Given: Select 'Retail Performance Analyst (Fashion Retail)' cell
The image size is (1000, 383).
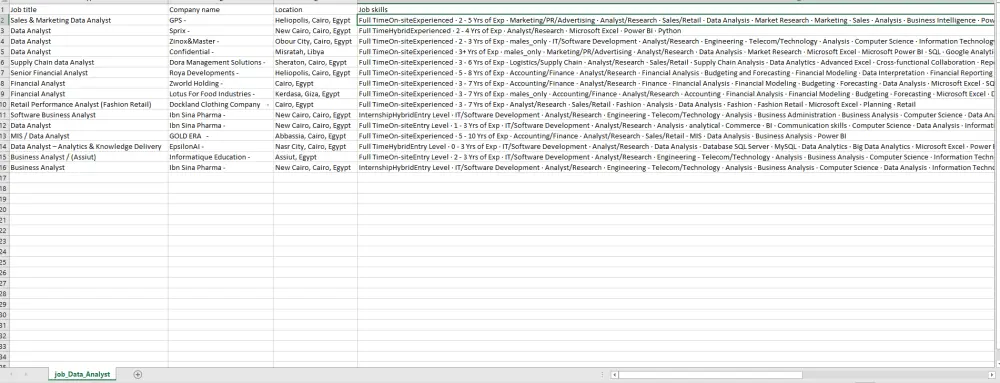Looking at the screenshot, I should (x=89, y=105).
